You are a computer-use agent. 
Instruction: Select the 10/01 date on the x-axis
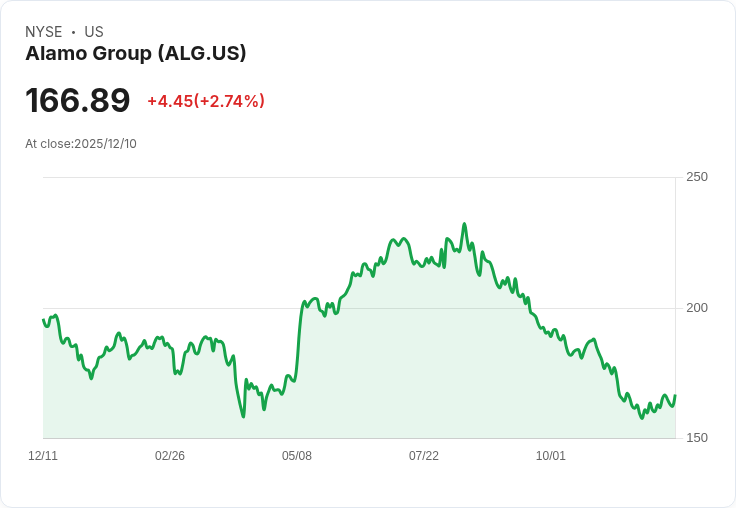click(x=551, y=456)
